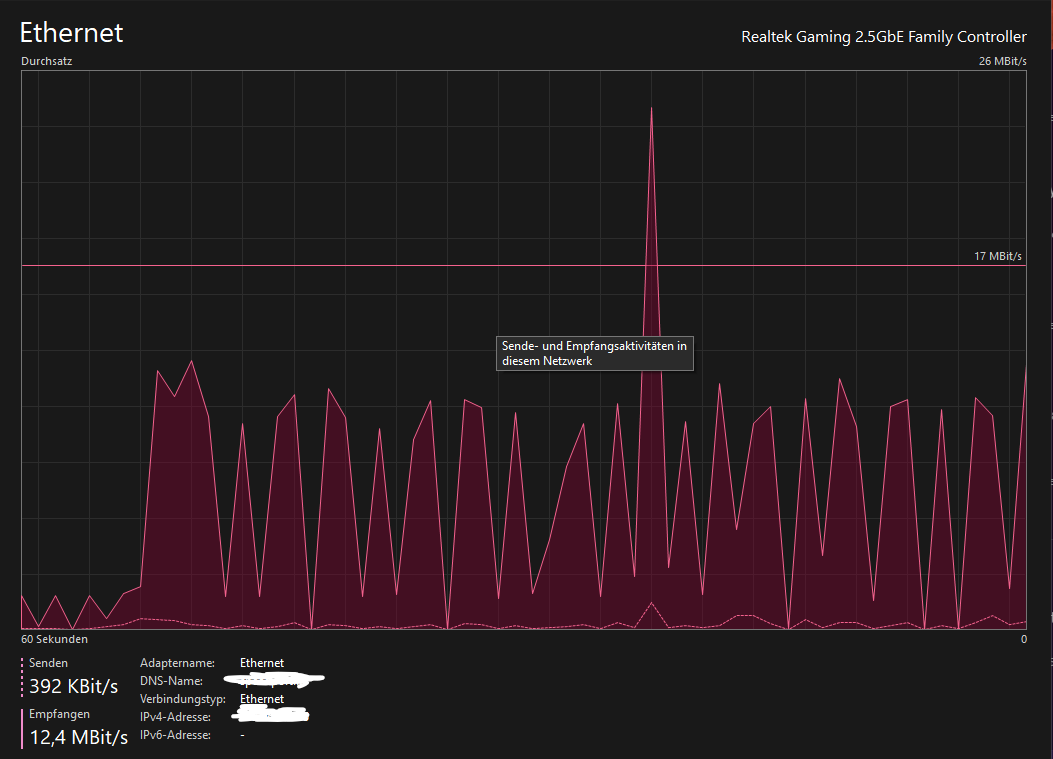Click the 17 MBit/s marker label
Screen dimensions: 1053x759
point(998,256)
